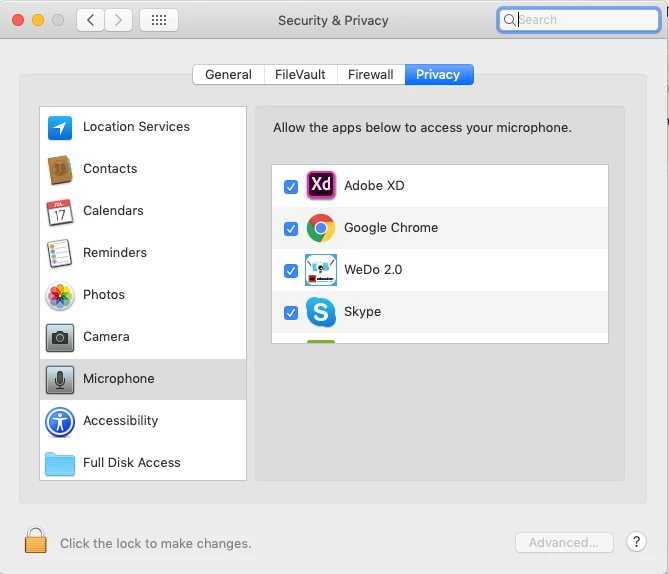The image size is (669, 574).
Task: Click the Photos flower icon
Action: (x=60, y=296)
